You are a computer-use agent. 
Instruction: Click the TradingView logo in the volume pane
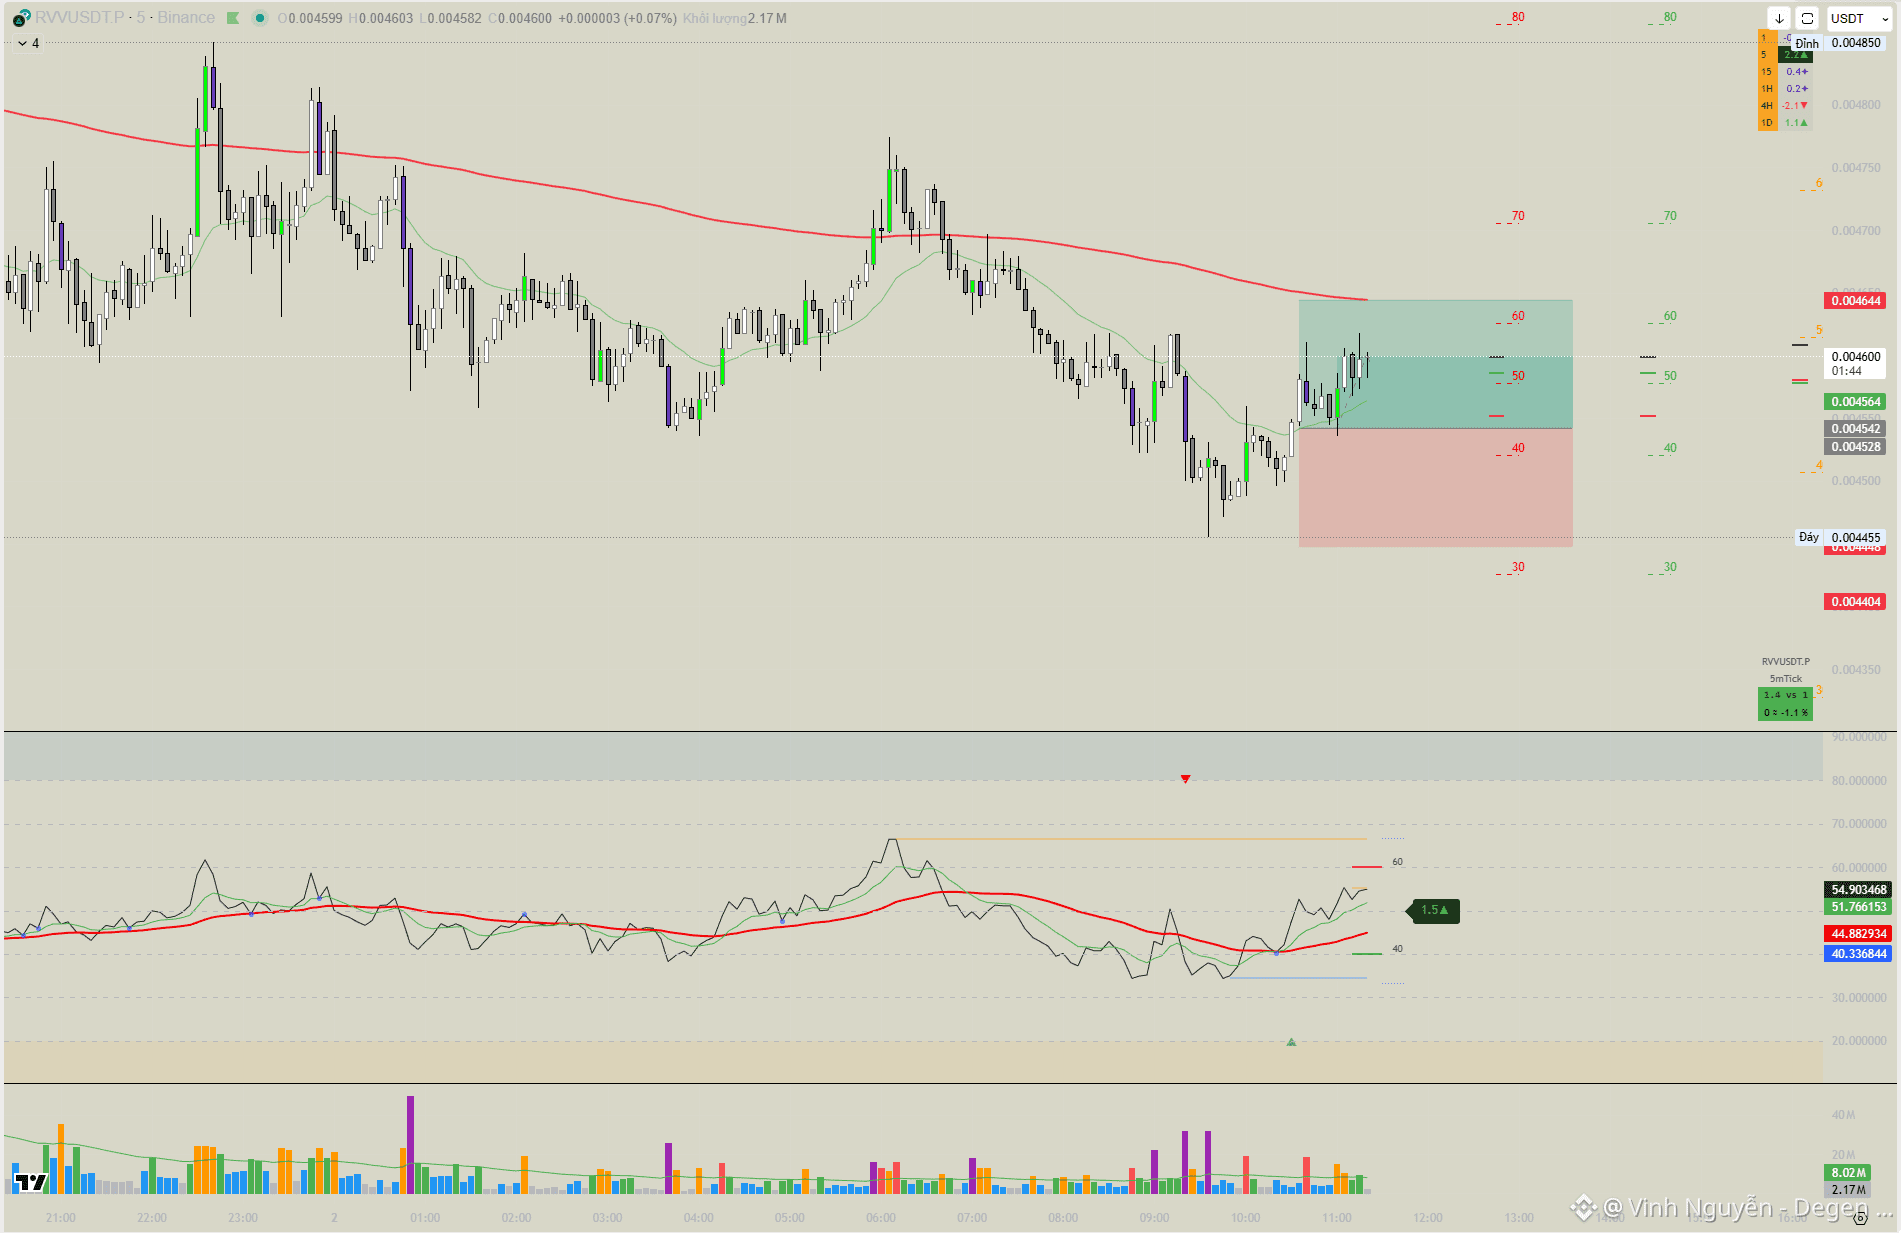coord(31,1182)
